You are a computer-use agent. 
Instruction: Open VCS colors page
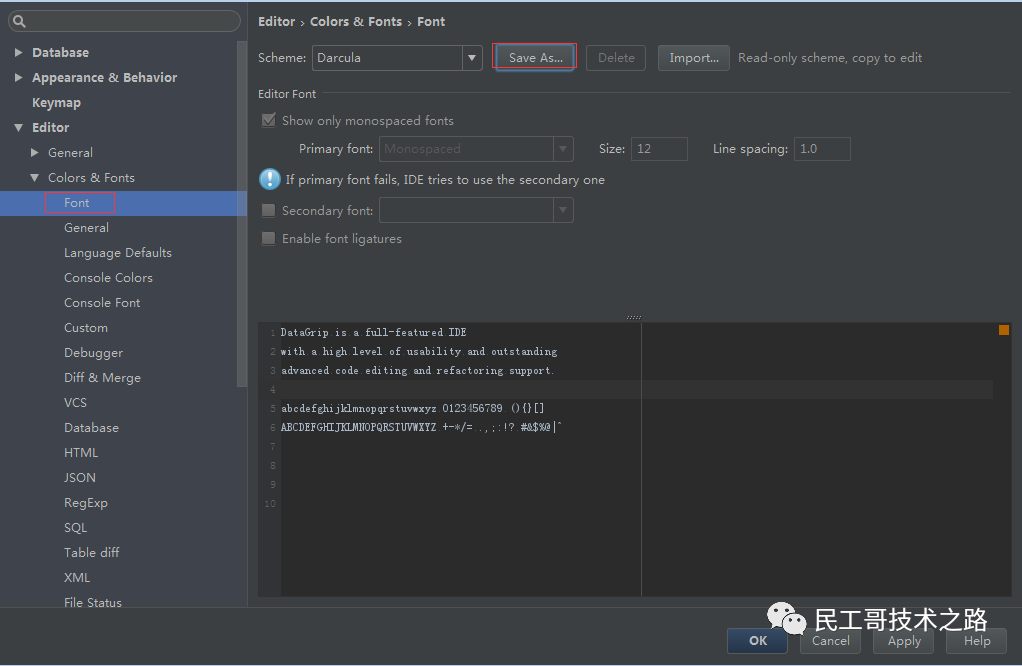pos(75,403)
